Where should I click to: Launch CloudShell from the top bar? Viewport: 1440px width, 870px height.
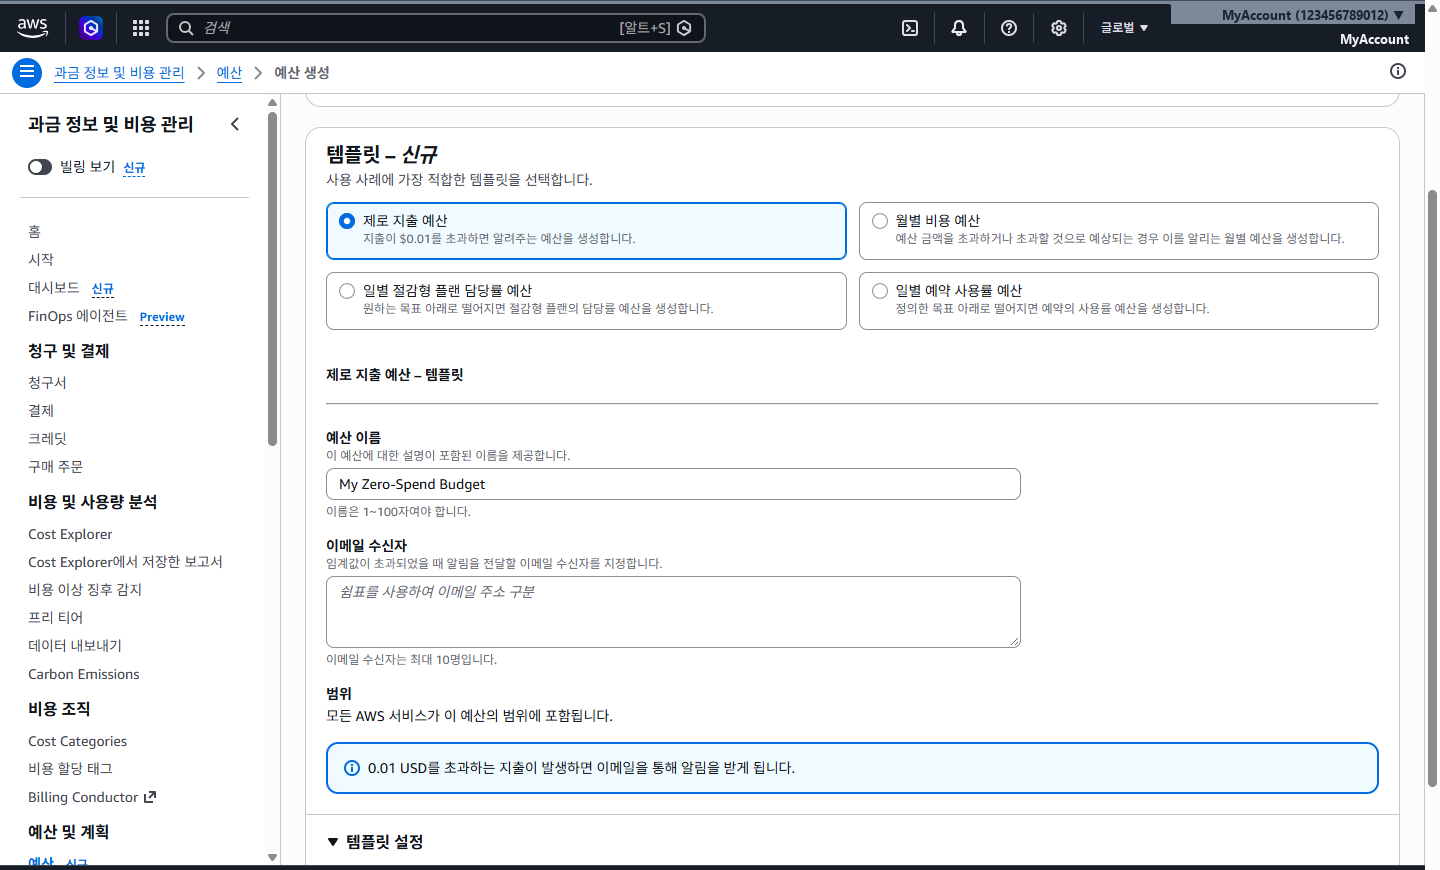(x=910, y=28)
